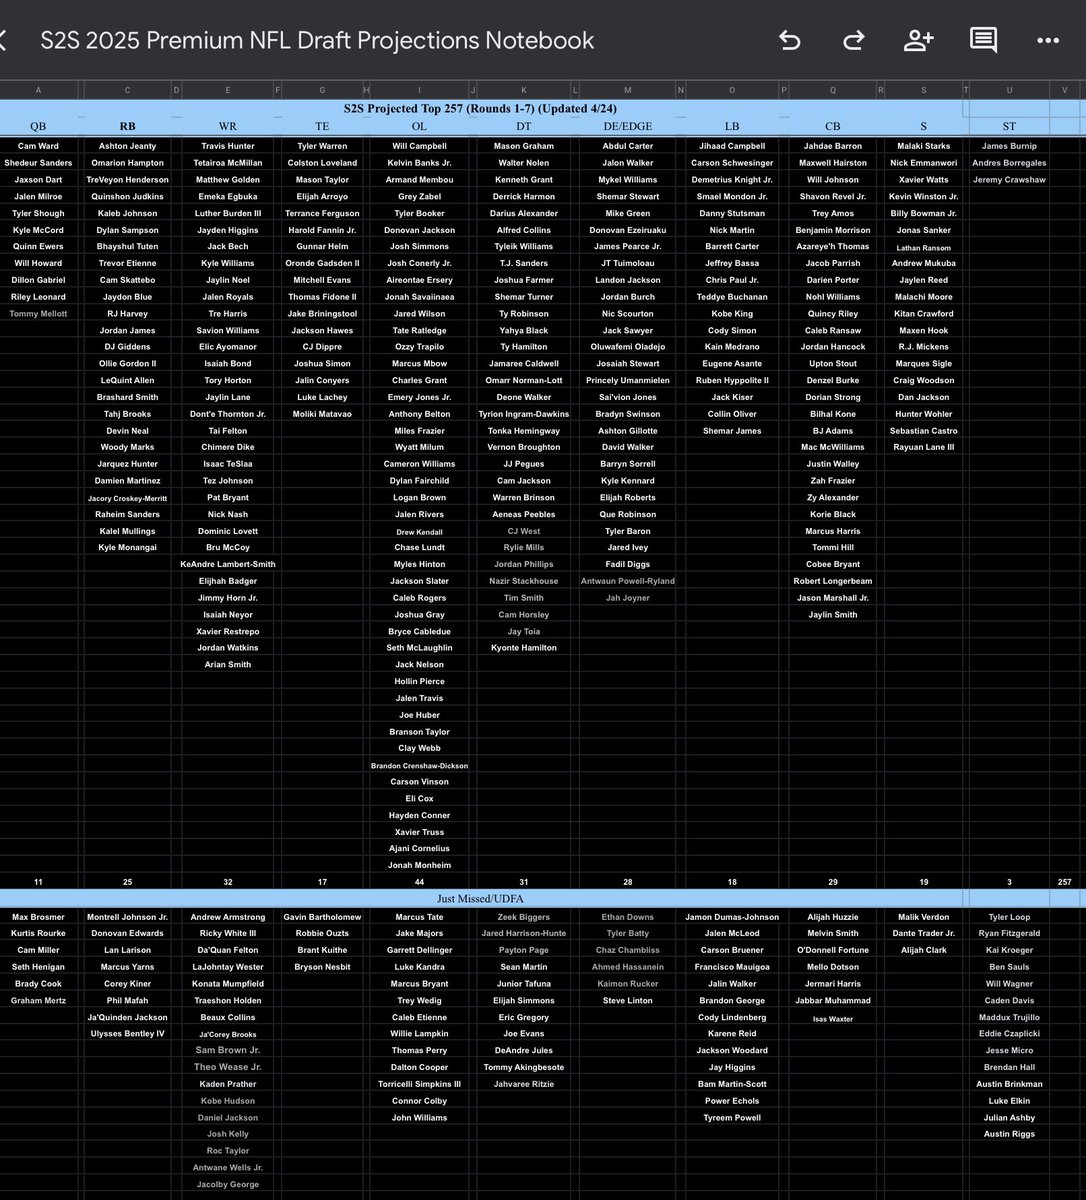Select the Jacolby George cell
1086x1200 pixels.
point(228,1184)
